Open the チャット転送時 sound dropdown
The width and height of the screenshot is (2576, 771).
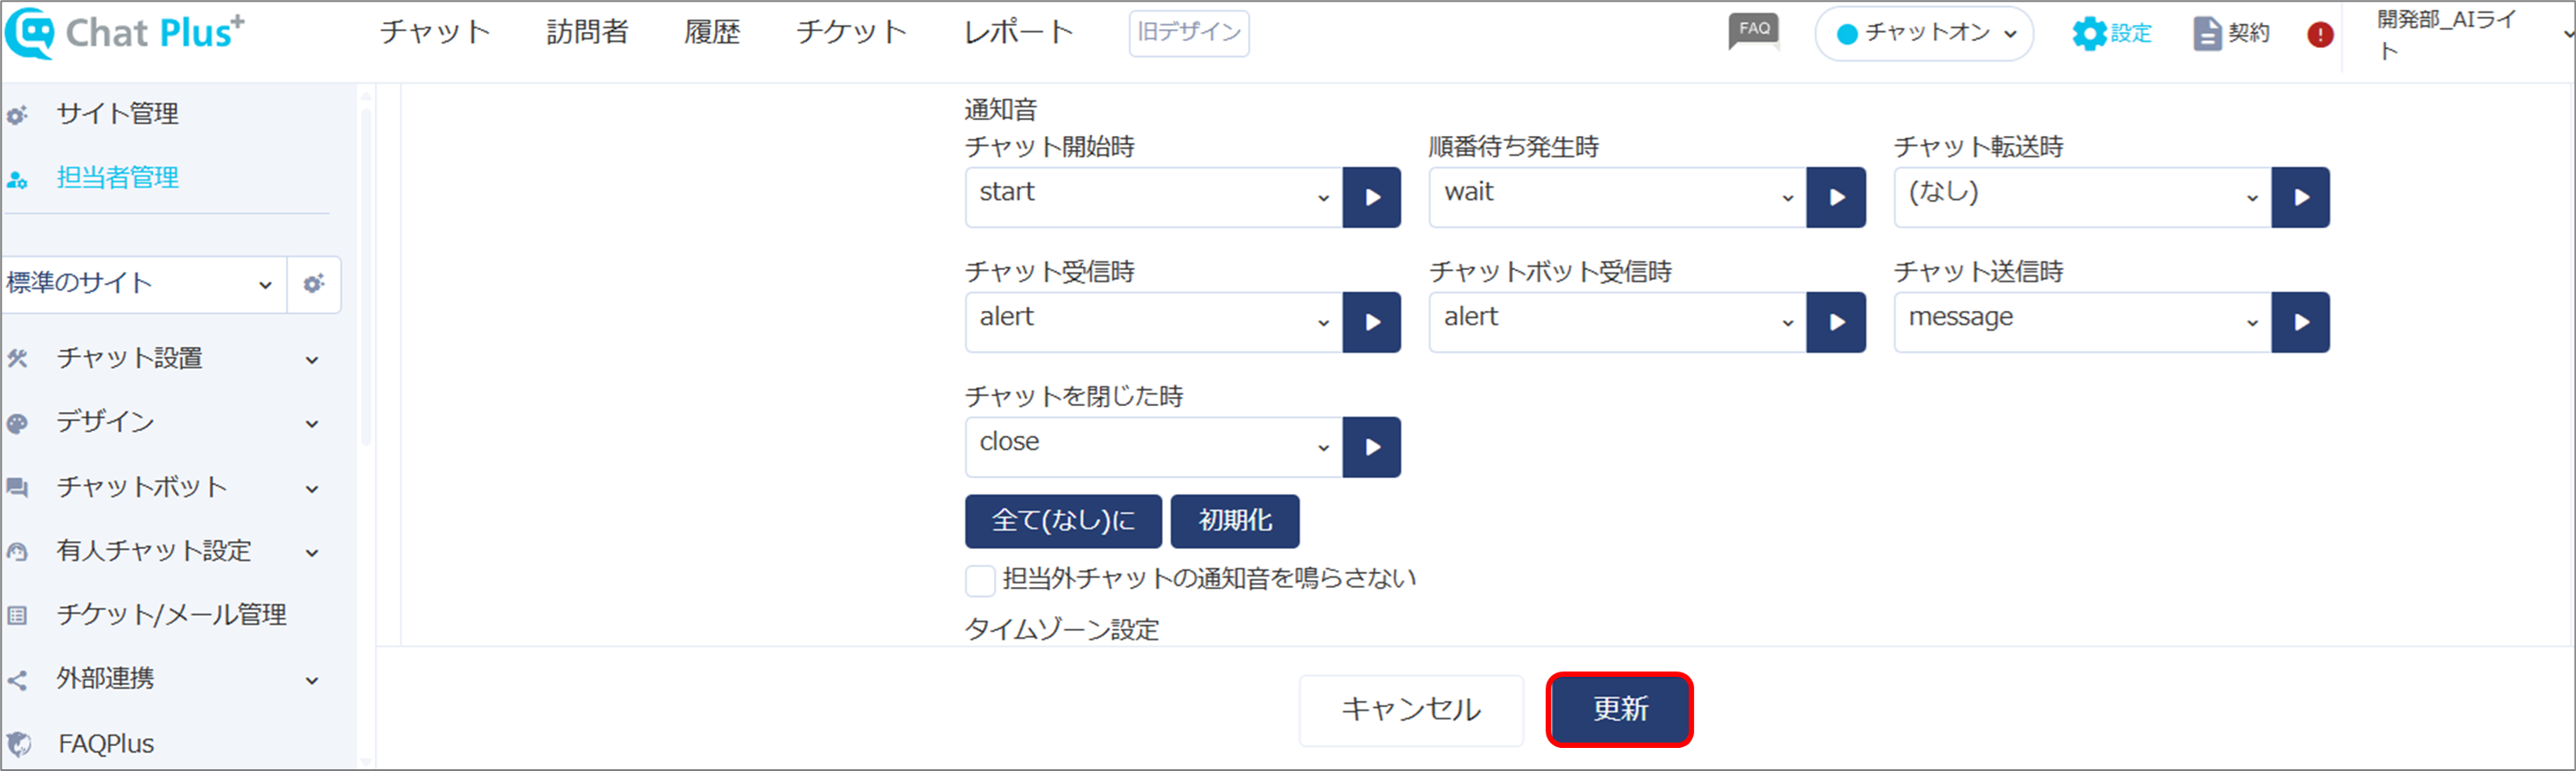(2083, 197)
